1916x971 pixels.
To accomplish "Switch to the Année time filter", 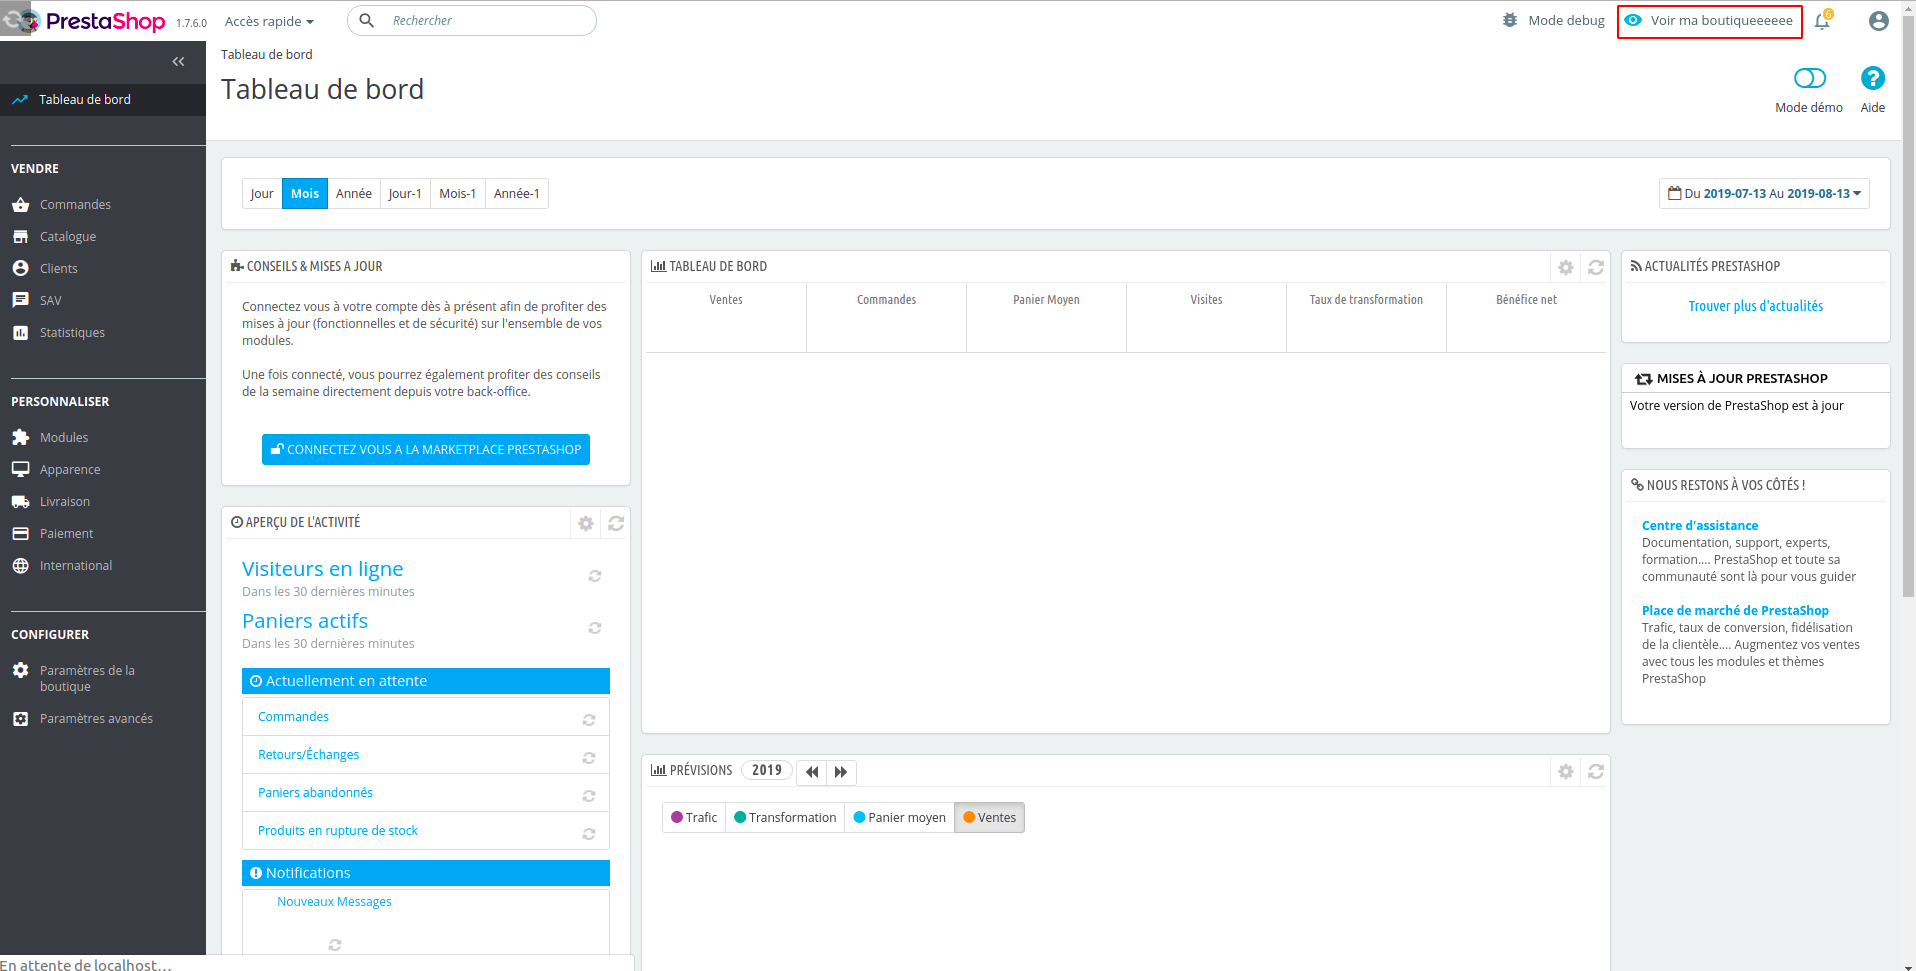I will [x=354, y=193].
